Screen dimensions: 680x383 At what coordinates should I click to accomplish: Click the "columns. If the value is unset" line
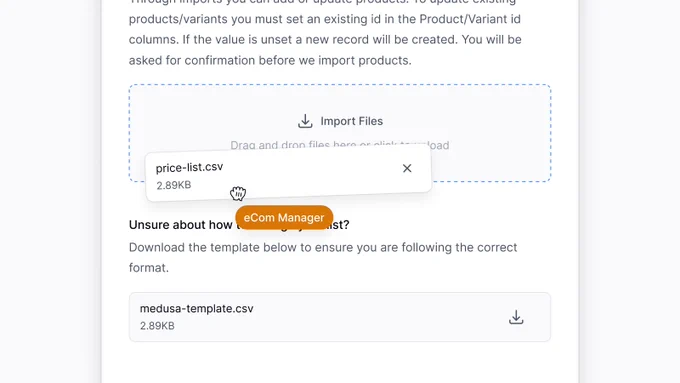click(325, 39)
